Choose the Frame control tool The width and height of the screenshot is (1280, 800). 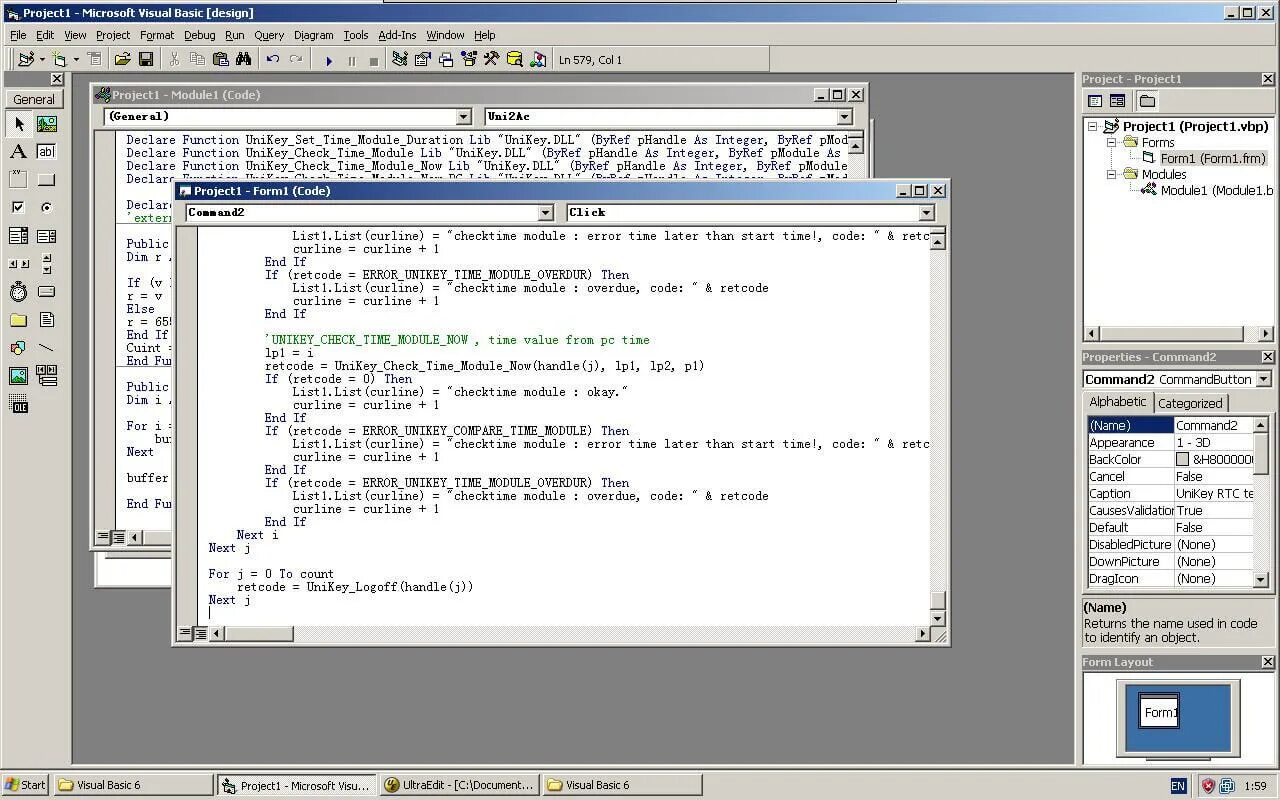pos(18,180)
